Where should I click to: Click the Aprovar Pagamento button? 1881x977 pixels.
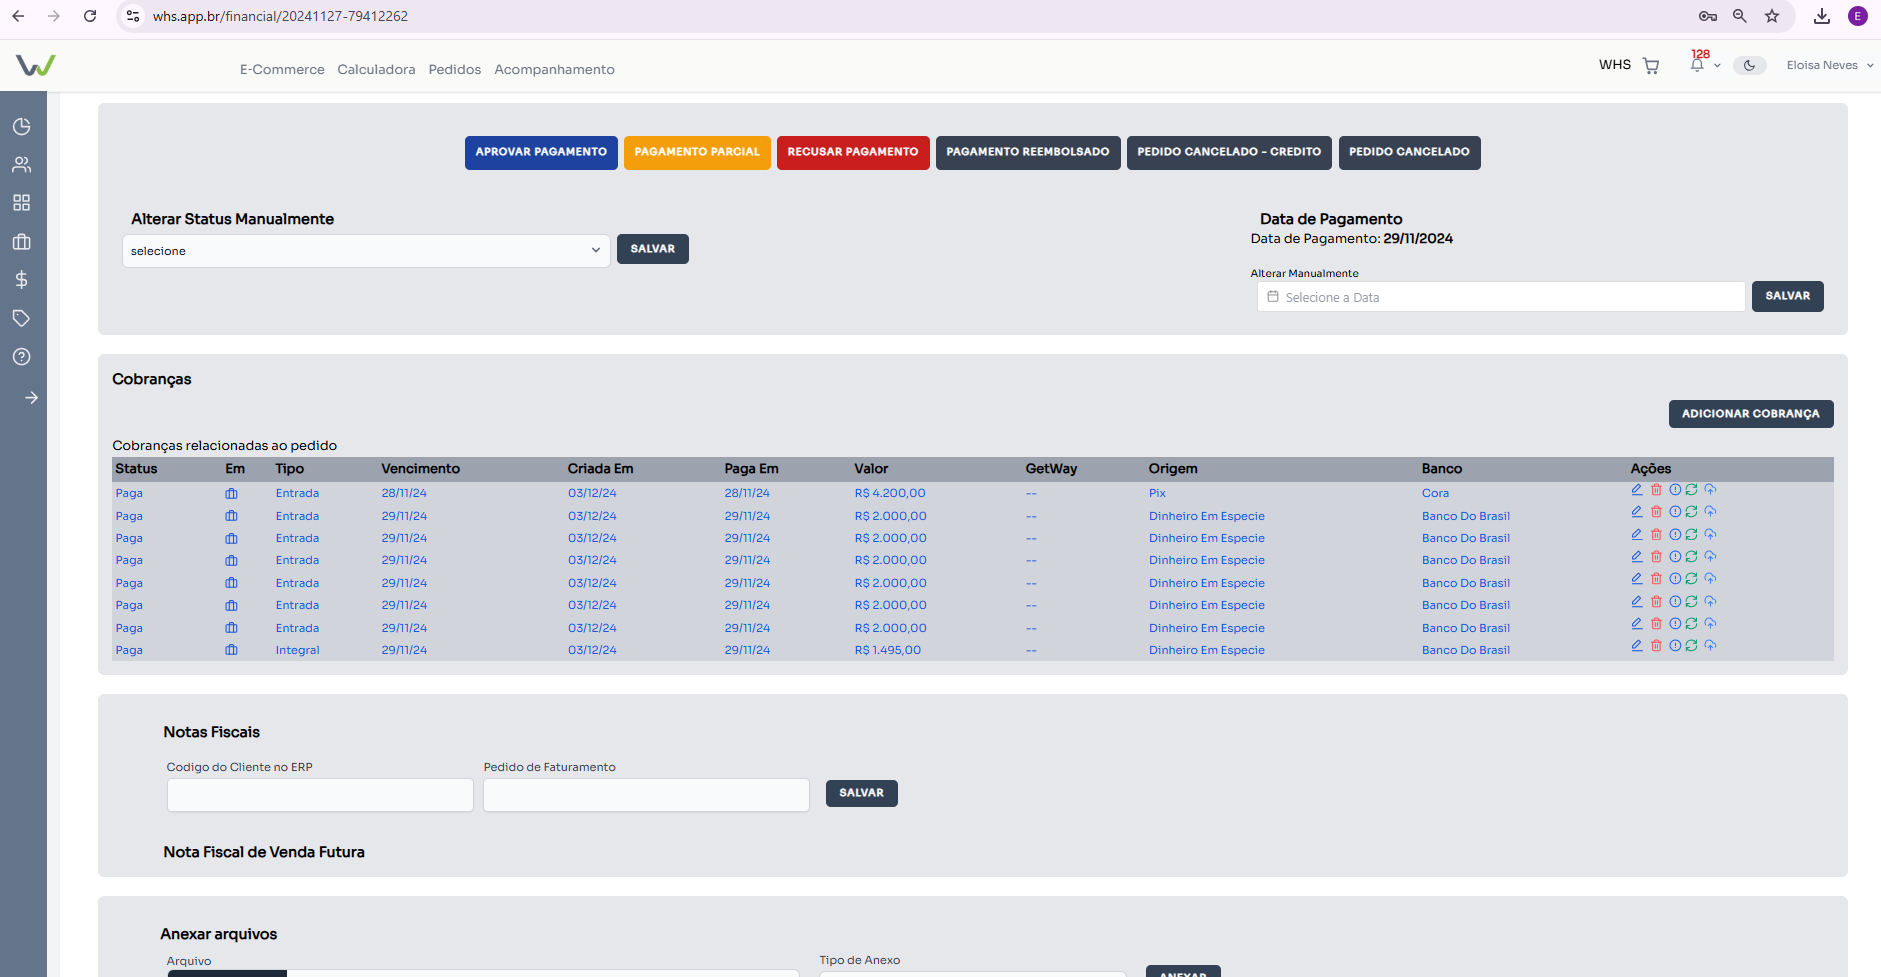pos(541,153)
